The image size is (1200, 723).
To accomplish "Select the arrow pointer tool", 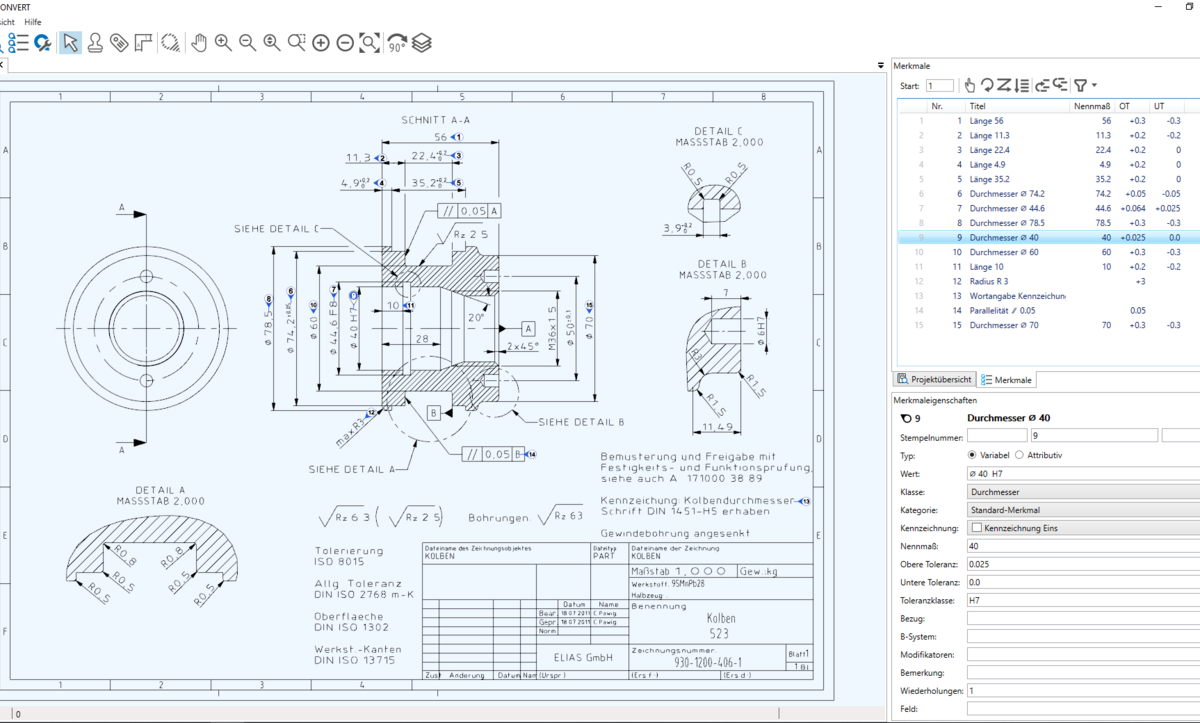I will tap(70, 43).
